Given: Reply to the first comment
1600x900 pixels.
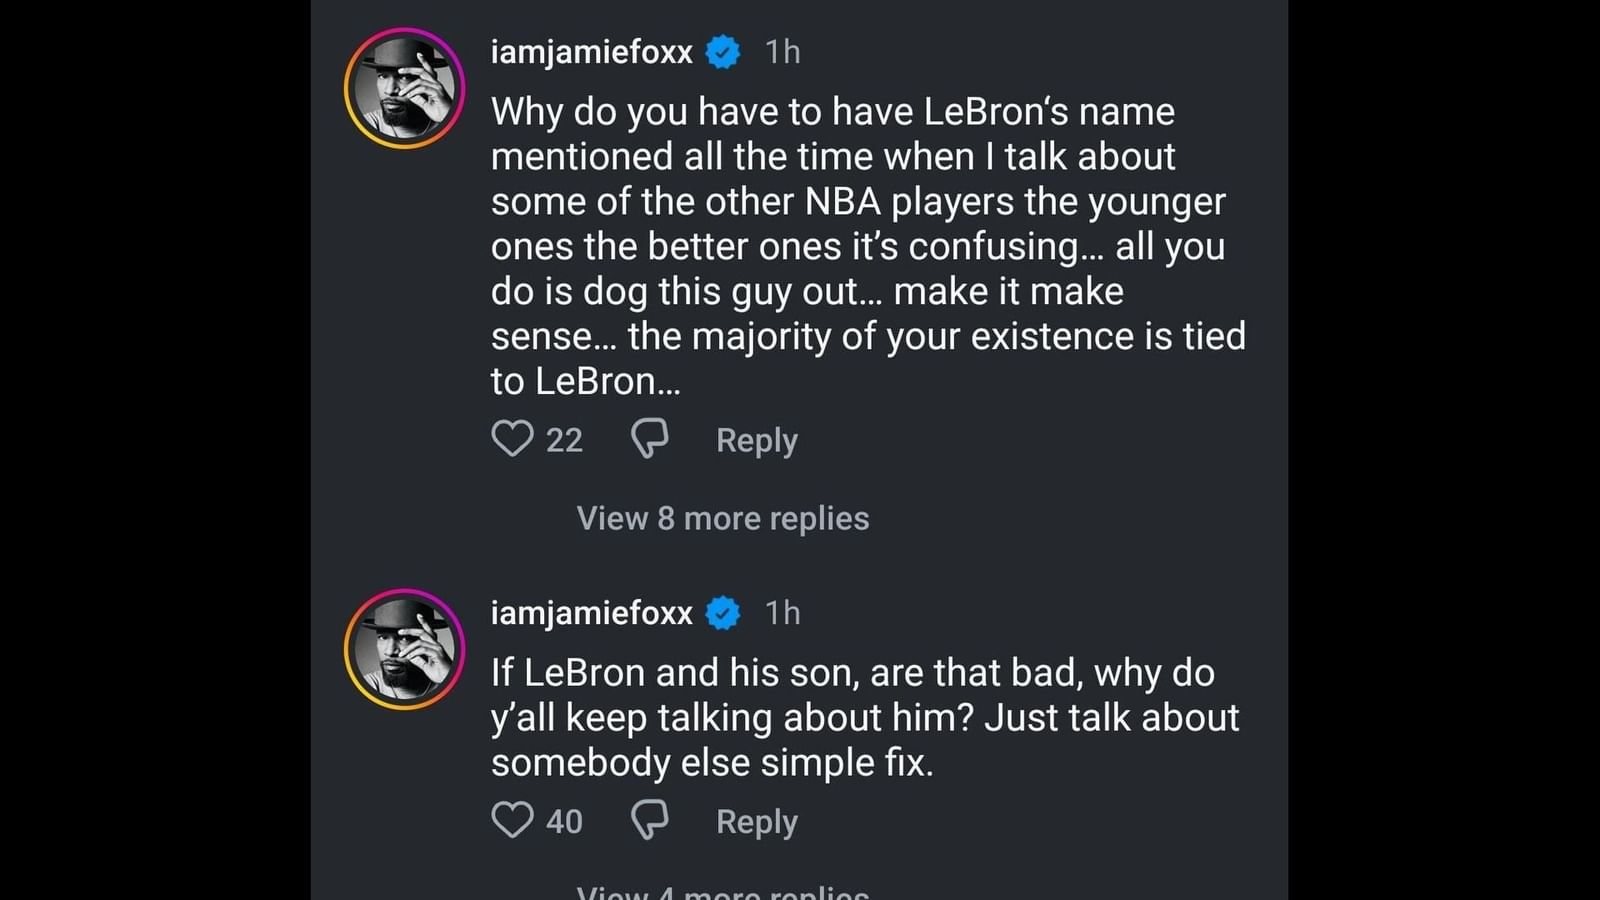Looking at the screenshot, I should (x=755, y=439).
